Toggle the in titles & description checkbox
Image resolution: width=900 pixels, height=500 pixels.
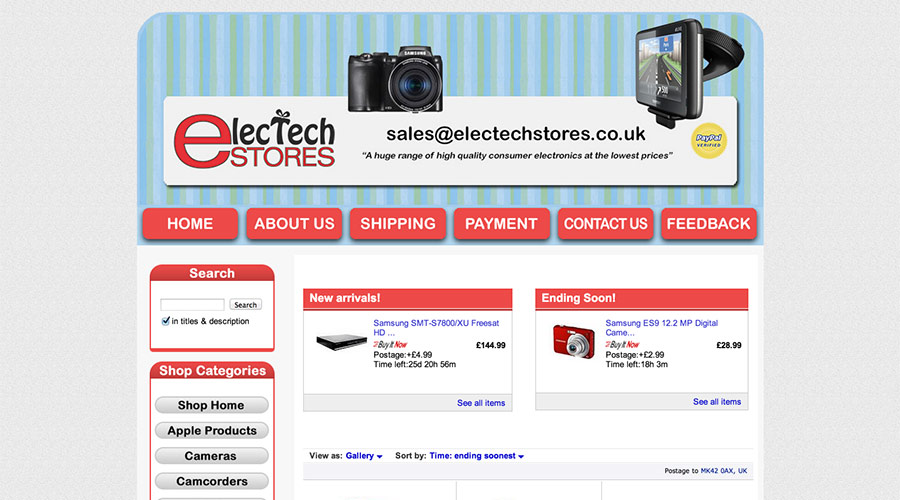[165, 321]
